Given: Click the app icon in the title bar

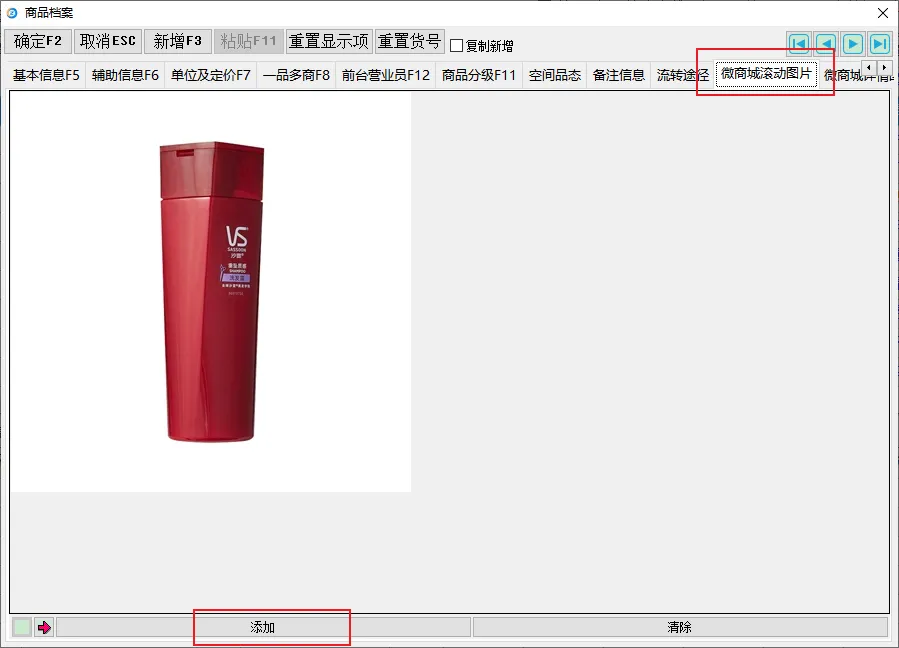Looking at the screenshot, I should click(12, 13).
